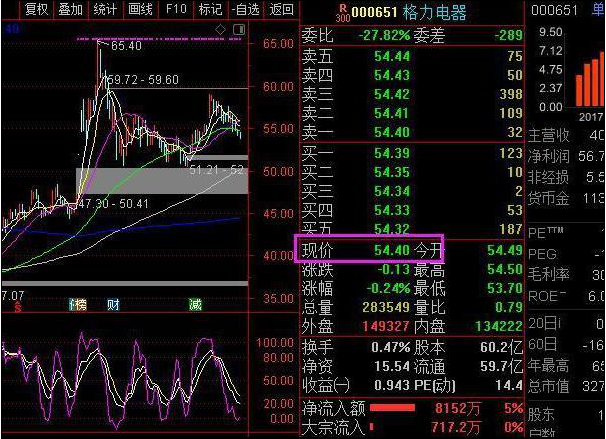The image size is (606, 439).
Task: Click 最低 value 53.70
Action: click(505, 288)
